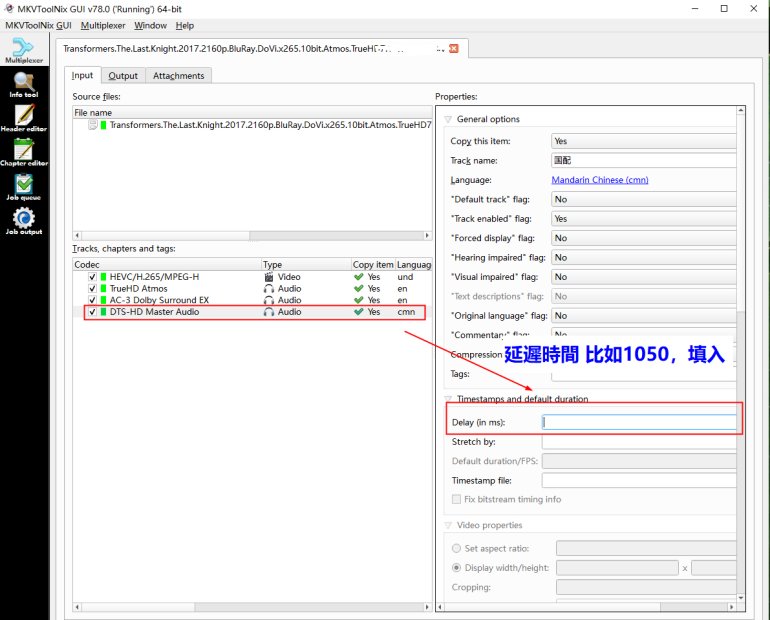Click the source file document icon
This screenshot has width=770, height=620.
(93, 125)
